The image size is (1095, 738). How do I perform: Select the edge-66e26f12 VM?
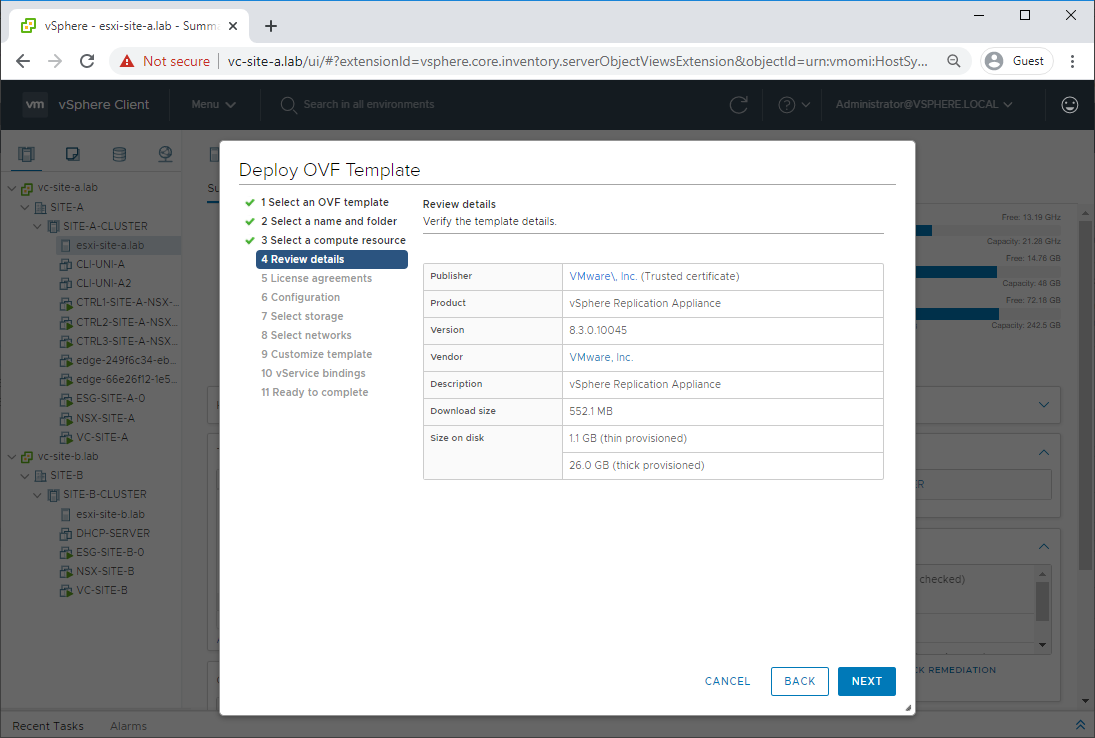pos(126,379)
